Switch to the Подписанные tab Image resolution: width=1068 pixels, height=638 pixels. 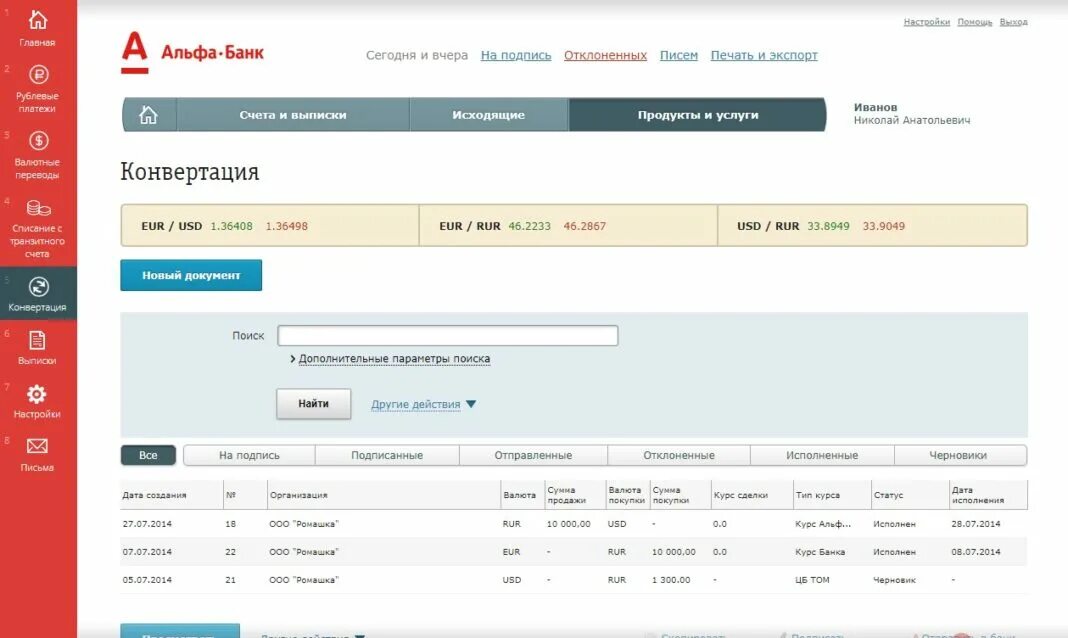coord(387,455)
